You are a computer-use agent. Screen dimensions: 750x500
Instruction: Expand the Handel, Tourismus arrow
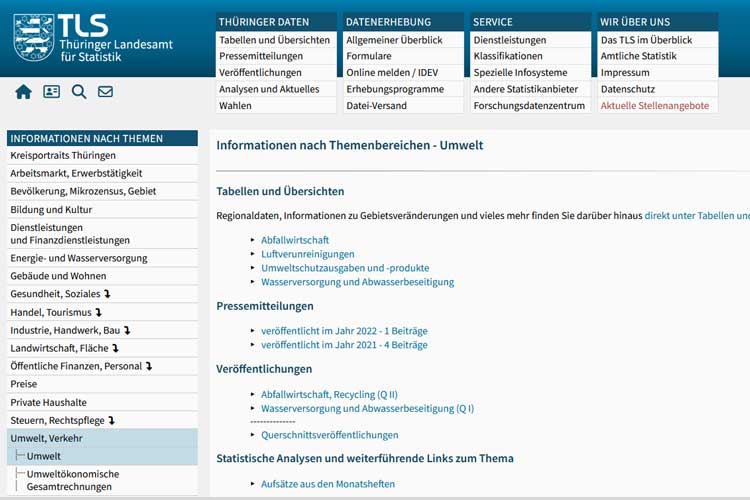pyautogui.click(x=99, y=312)
